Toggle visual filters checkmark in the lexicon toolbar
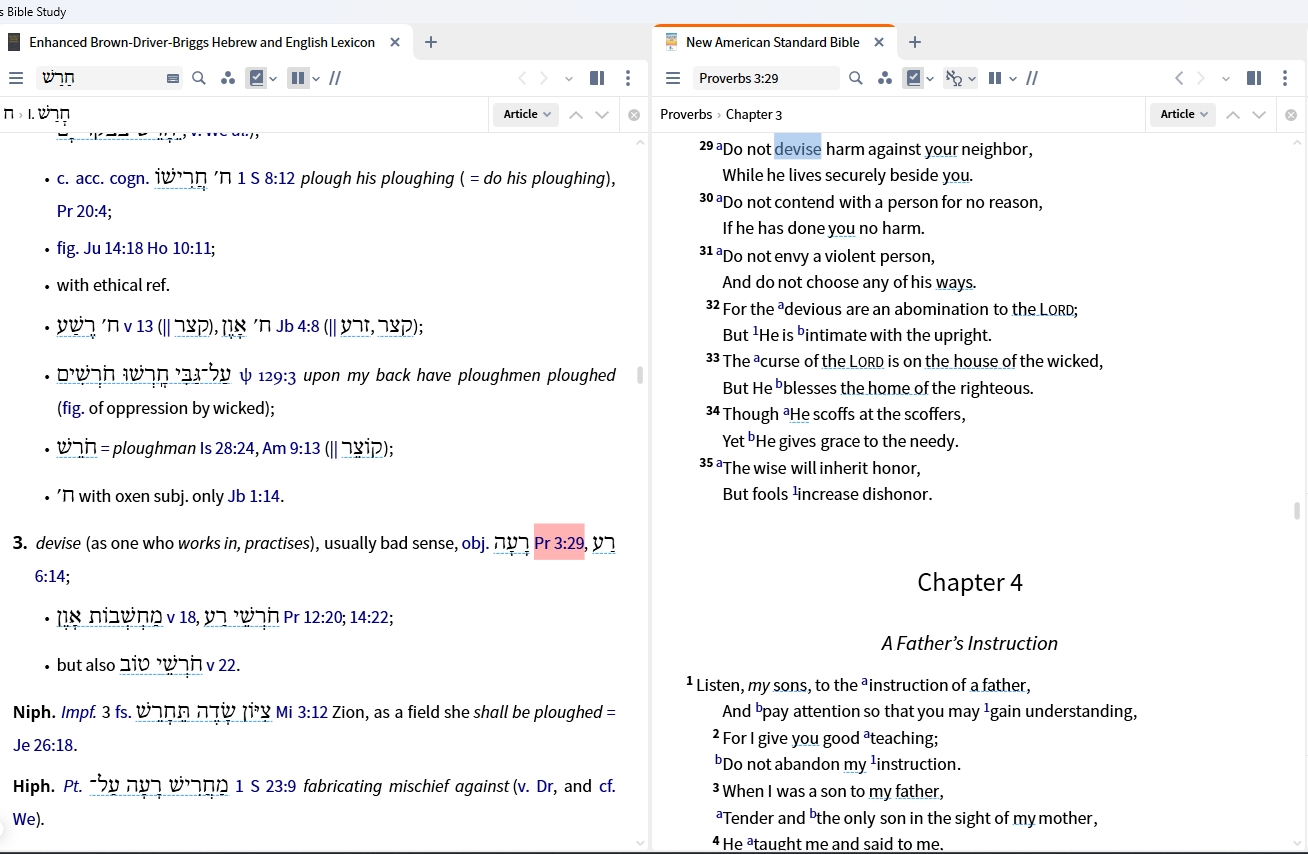 click(x=256, y=78)
